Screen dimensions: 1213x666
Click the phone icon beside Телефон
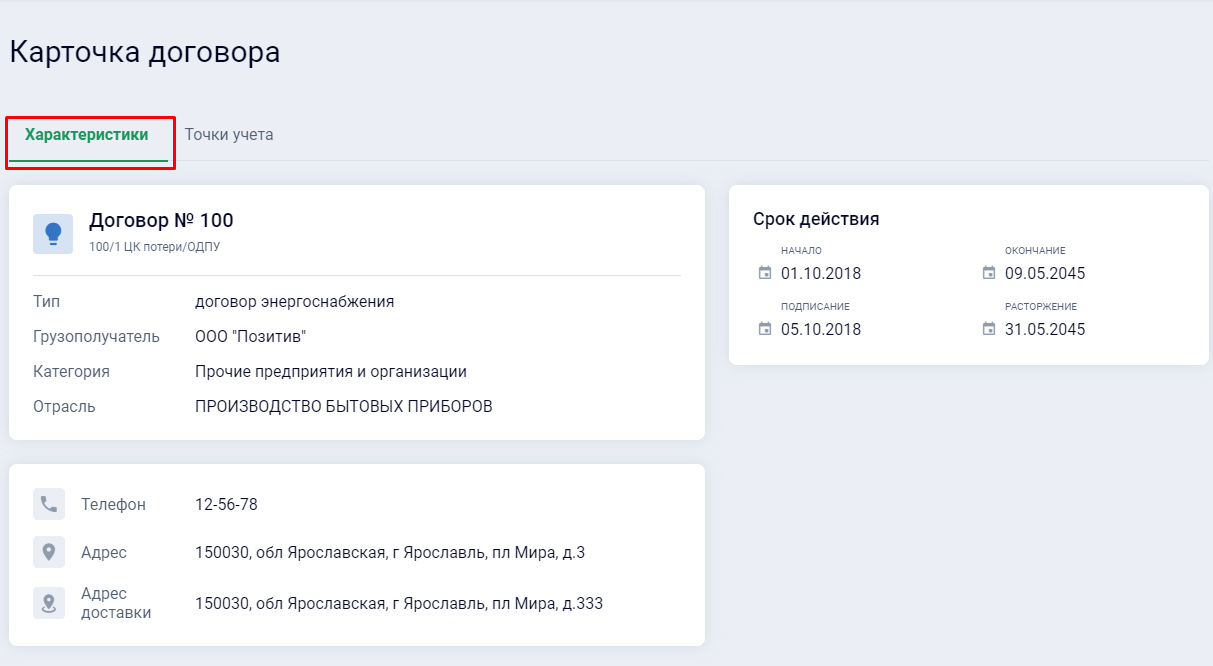(49, 504)
